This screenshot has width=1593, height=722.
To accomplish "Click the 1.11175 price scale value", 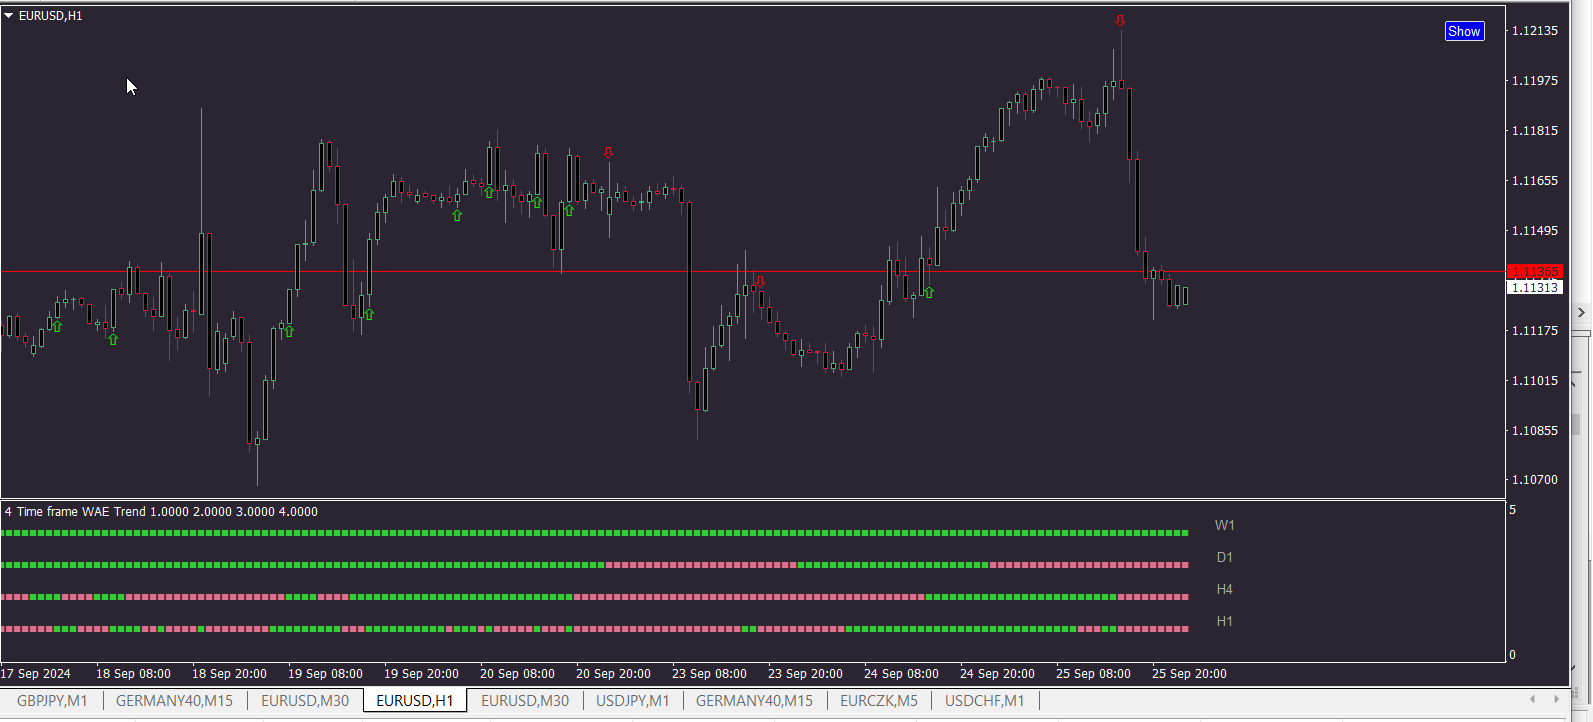I will 1534,331.
